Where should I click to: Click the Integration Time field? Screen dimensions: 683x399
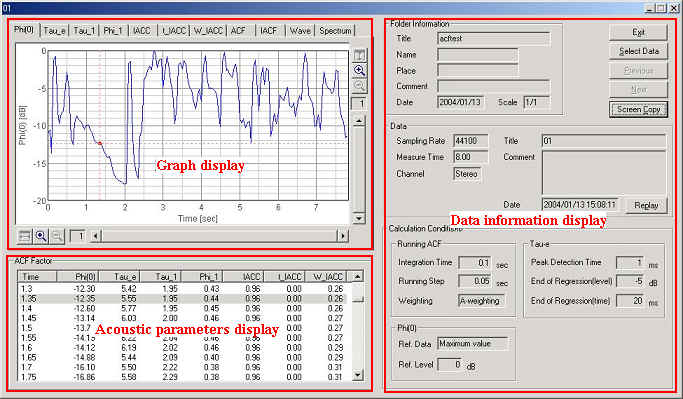click(x=476, y=263)
